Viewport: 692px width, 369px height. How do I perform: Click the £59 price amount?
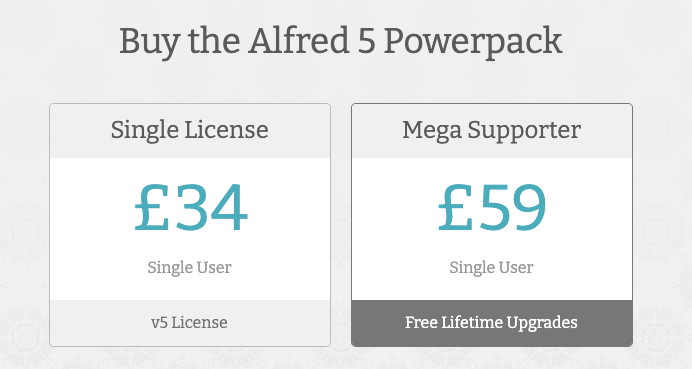point(492,207)
